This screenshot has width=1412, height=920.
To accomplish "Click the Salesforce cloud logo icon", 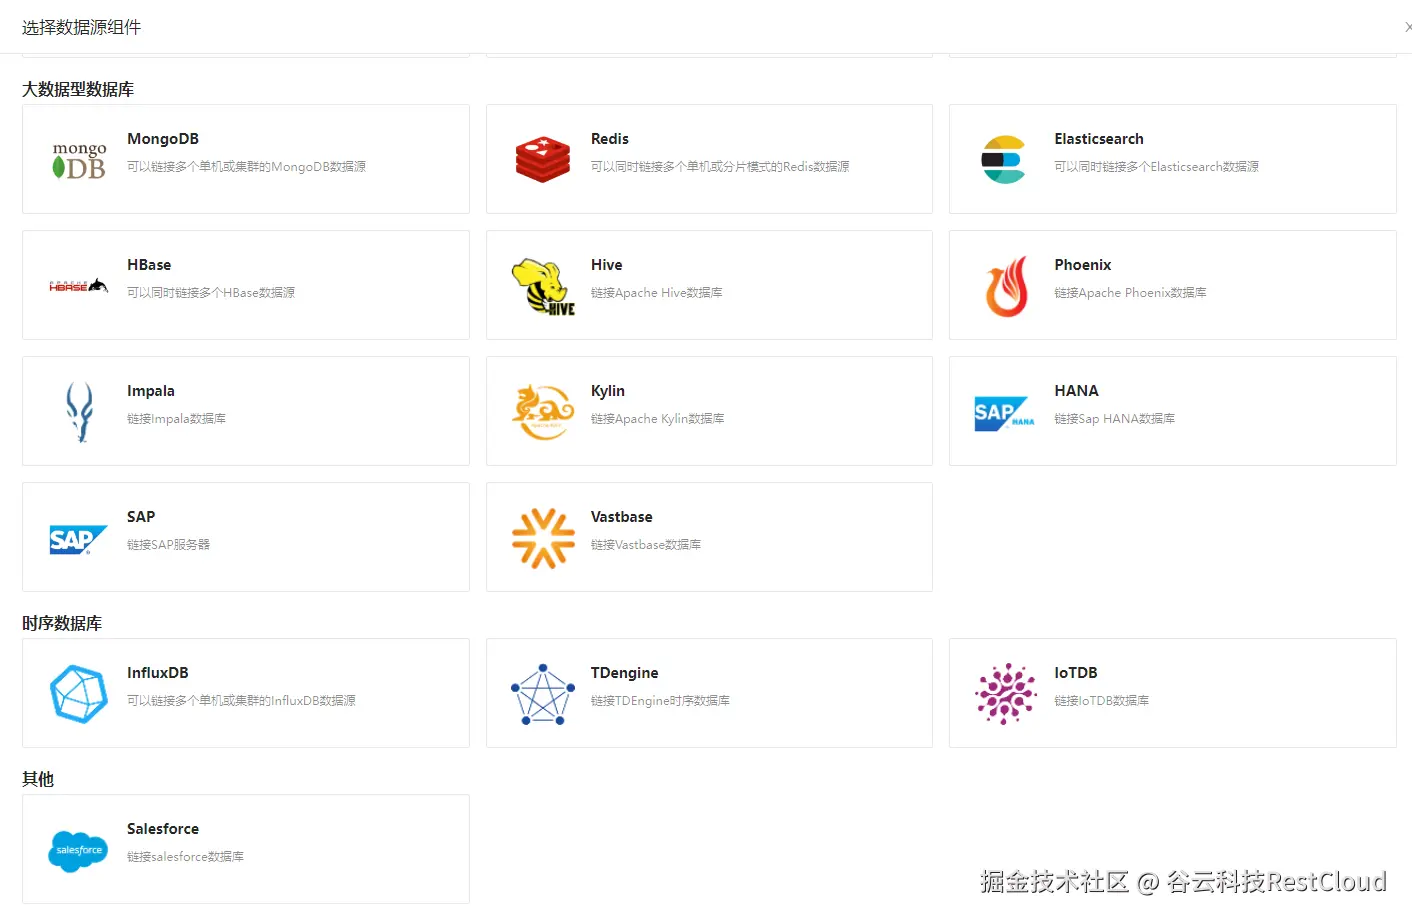I will (79, 851).
